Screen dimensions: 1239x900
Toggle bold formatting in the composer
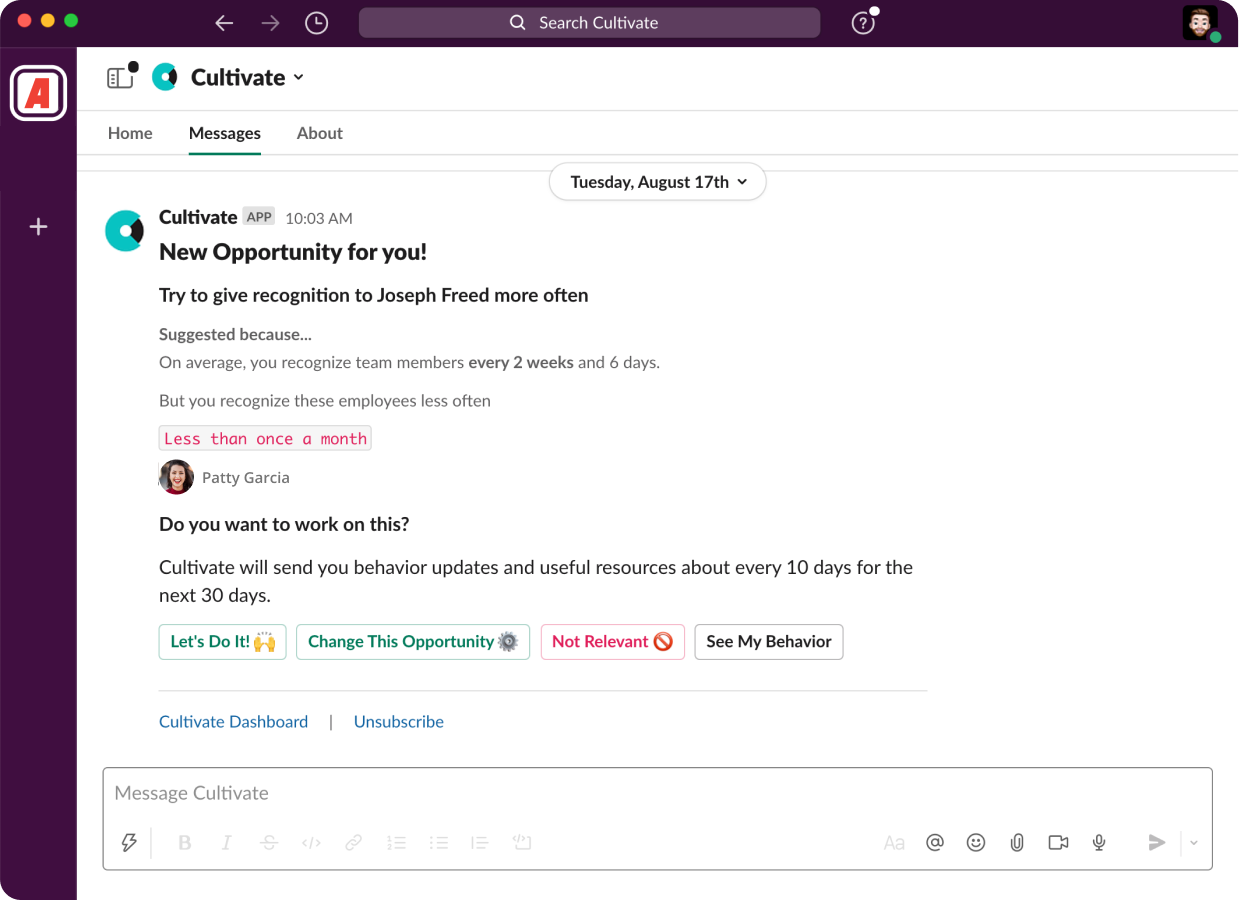[184, 842]
